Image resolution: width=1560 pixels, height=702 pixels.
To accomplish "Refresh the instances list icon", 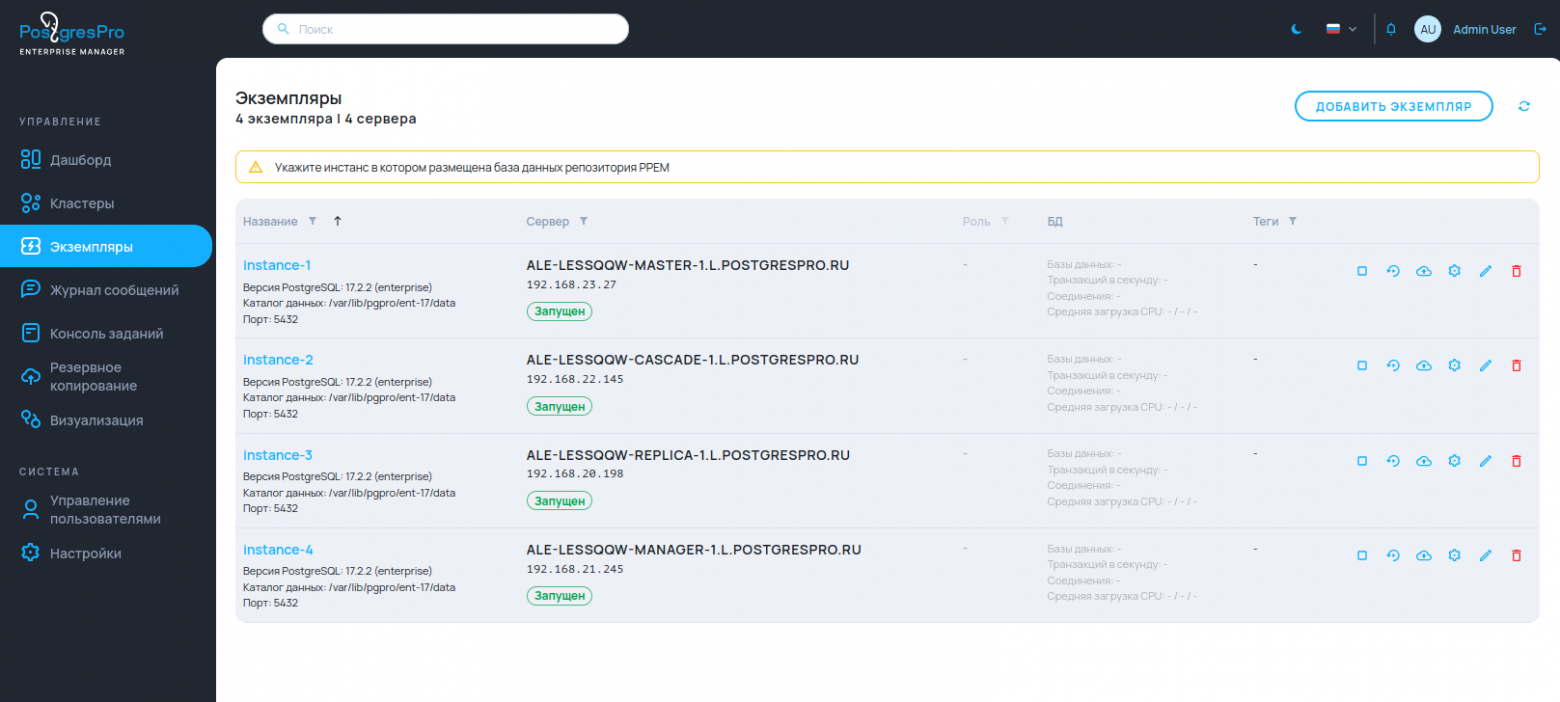I will tap(1524, 106).
